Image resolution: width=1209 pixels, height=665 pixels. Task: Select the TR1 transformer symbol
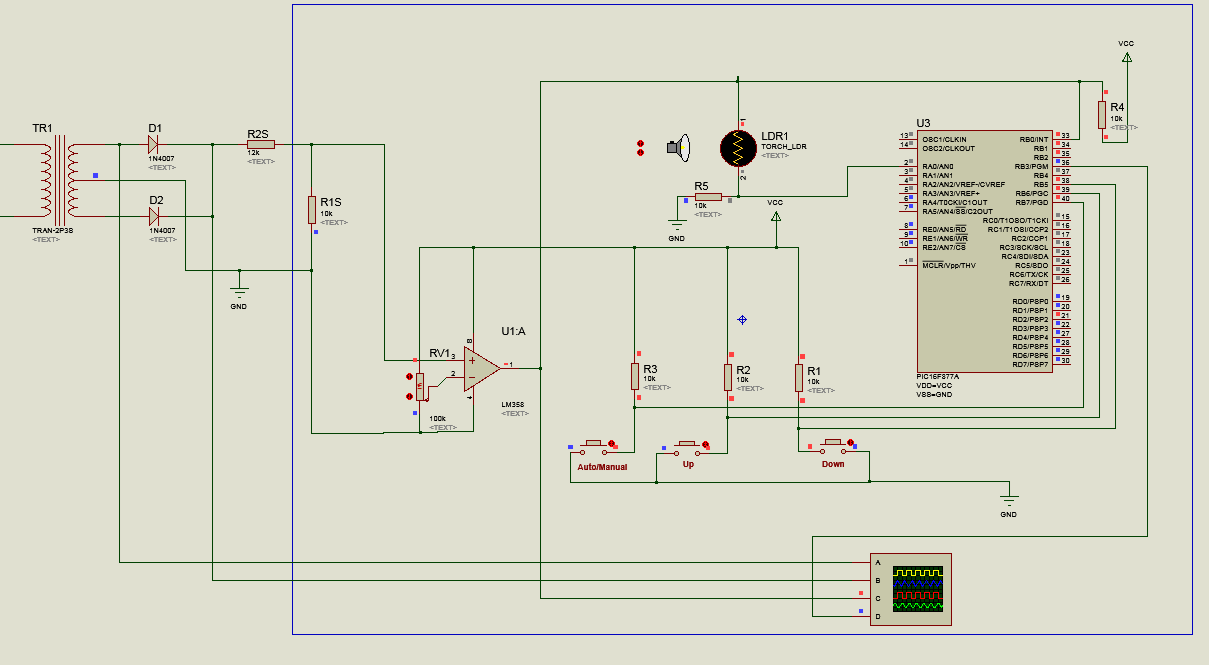(x=60, y=181)
